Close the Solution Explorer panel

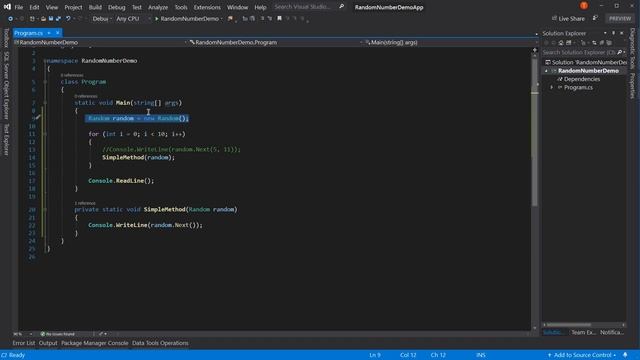(x=622, y=33)
